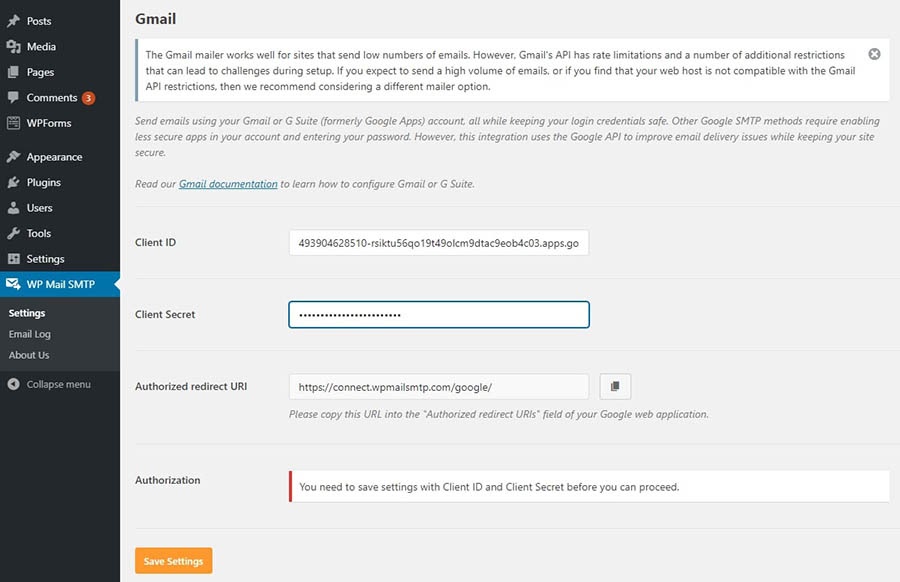Click the Users icon in sidebar
Viewport: 900px width, 582px height.
(13, 208)
